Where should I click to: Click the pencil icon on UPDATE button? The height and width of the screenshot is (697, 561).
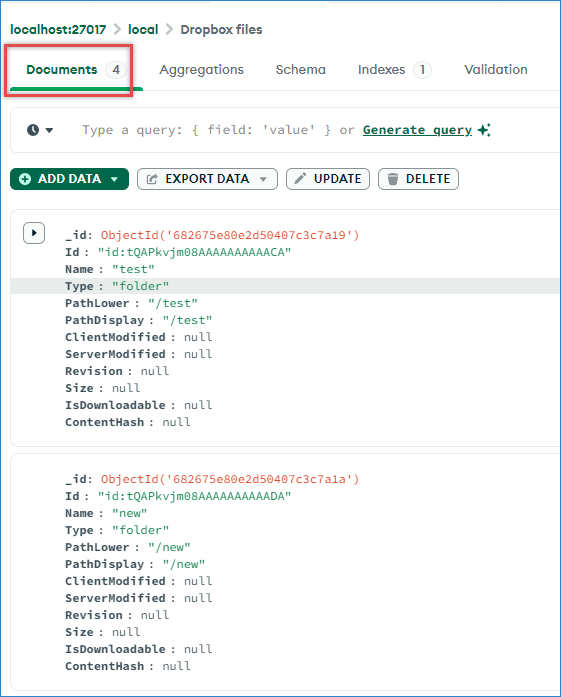[x=300, y=178]
